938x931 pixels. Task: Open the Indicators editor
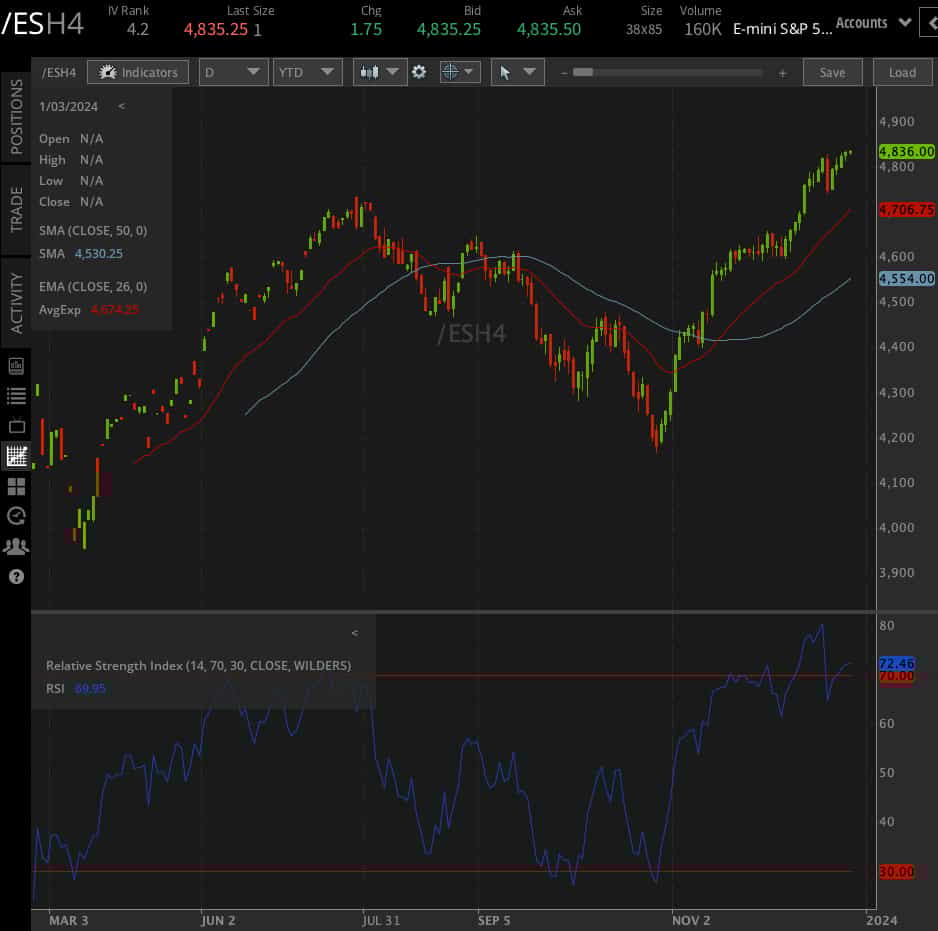(138, 72)
